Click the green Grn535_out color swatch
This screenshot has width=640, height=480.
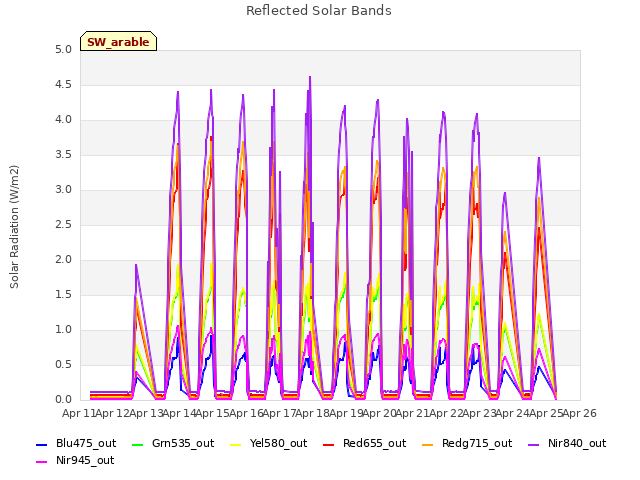(x=138, y=444)
